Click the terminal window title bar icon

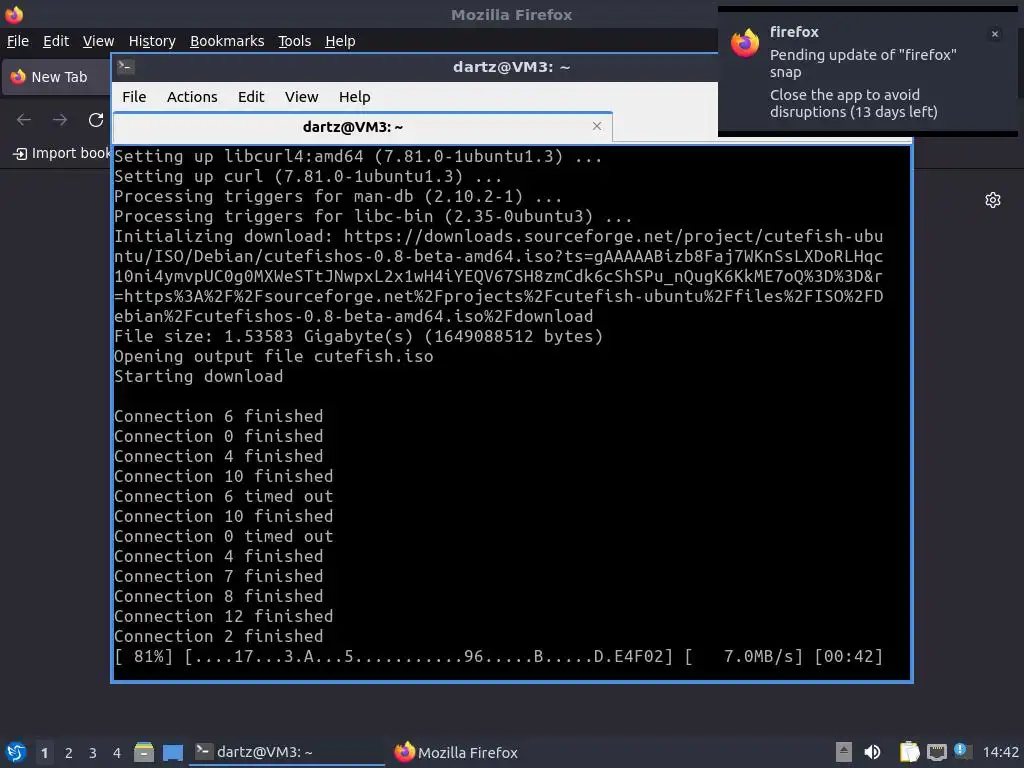pos(126,67)
